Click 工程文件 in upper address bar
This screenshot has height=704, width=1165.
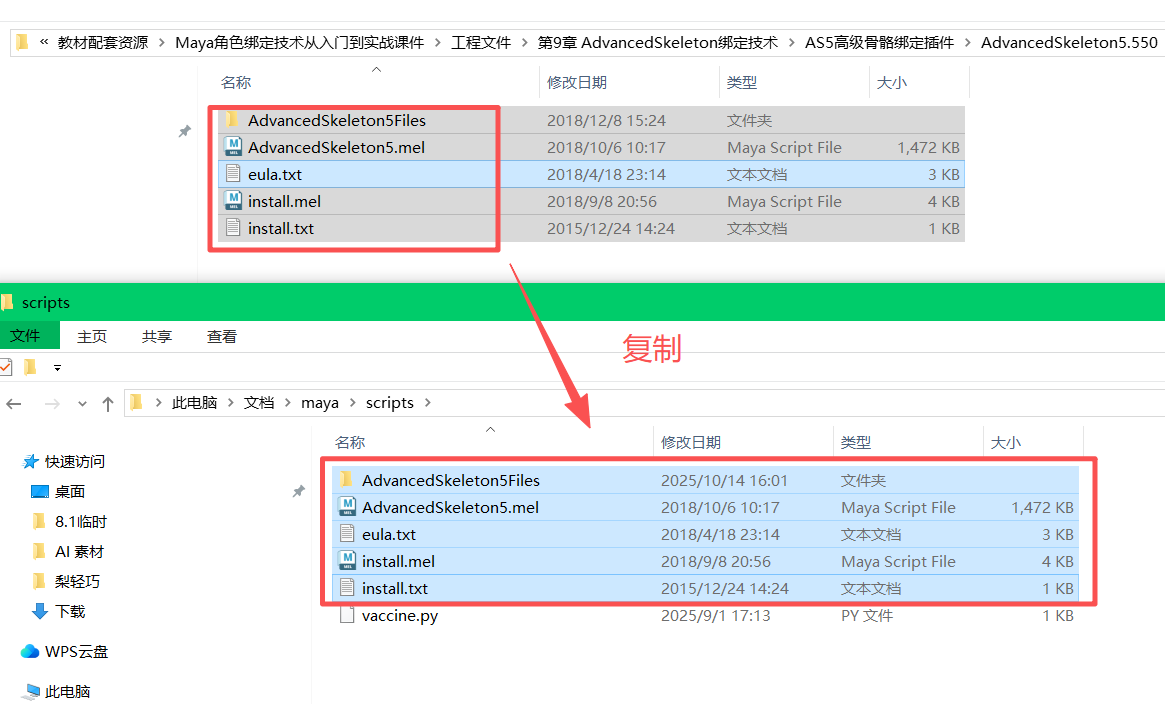[481, 42]
